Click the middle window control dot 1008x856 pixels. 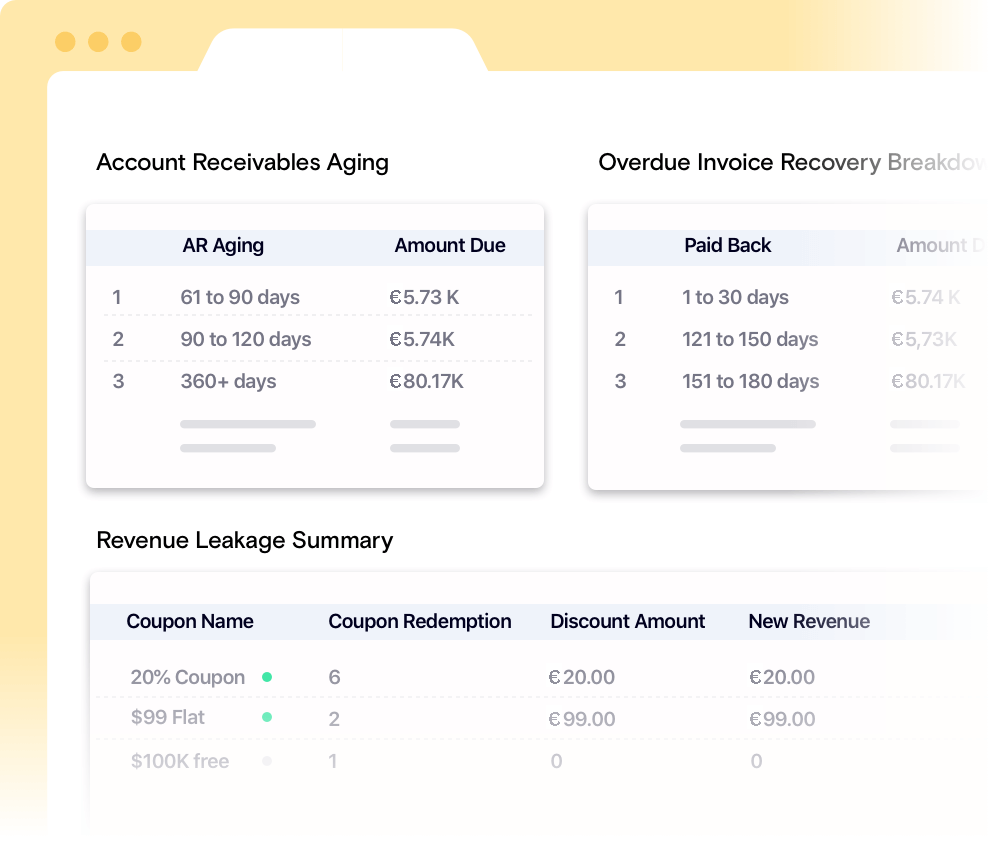pyautogui.click(x=98, y=42)
